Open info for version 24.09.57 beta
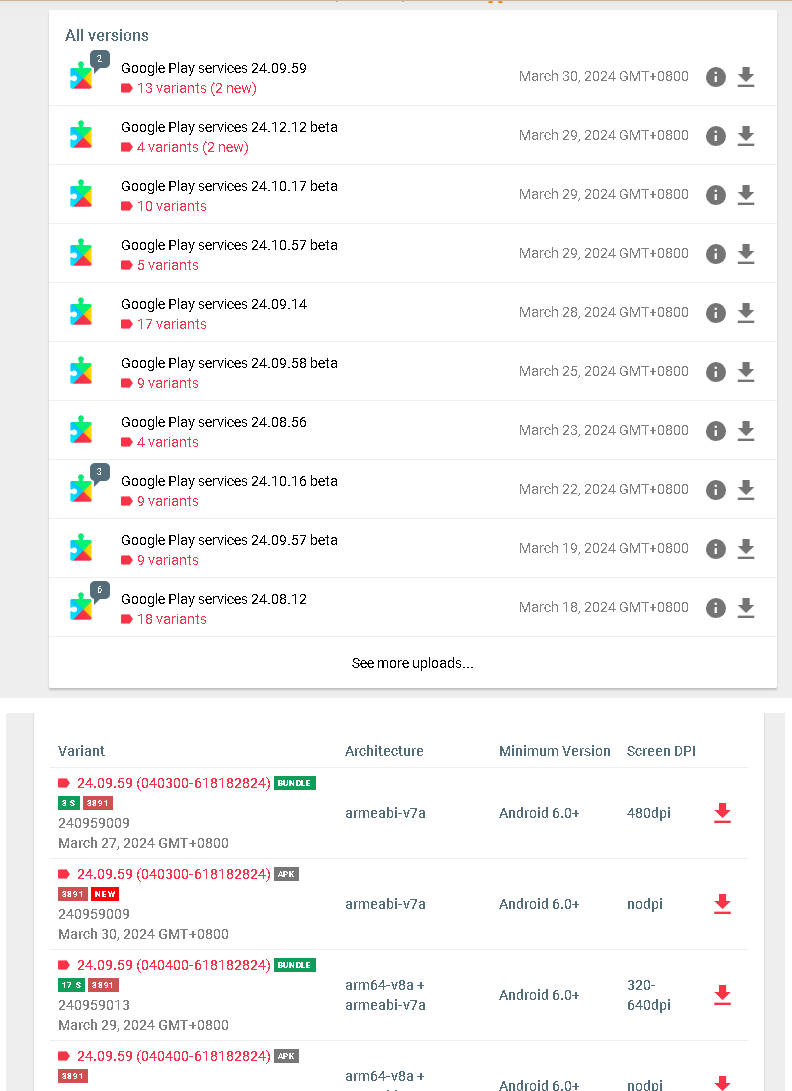Viewport: 792px width, 1091px height. [x=715, y=550]
